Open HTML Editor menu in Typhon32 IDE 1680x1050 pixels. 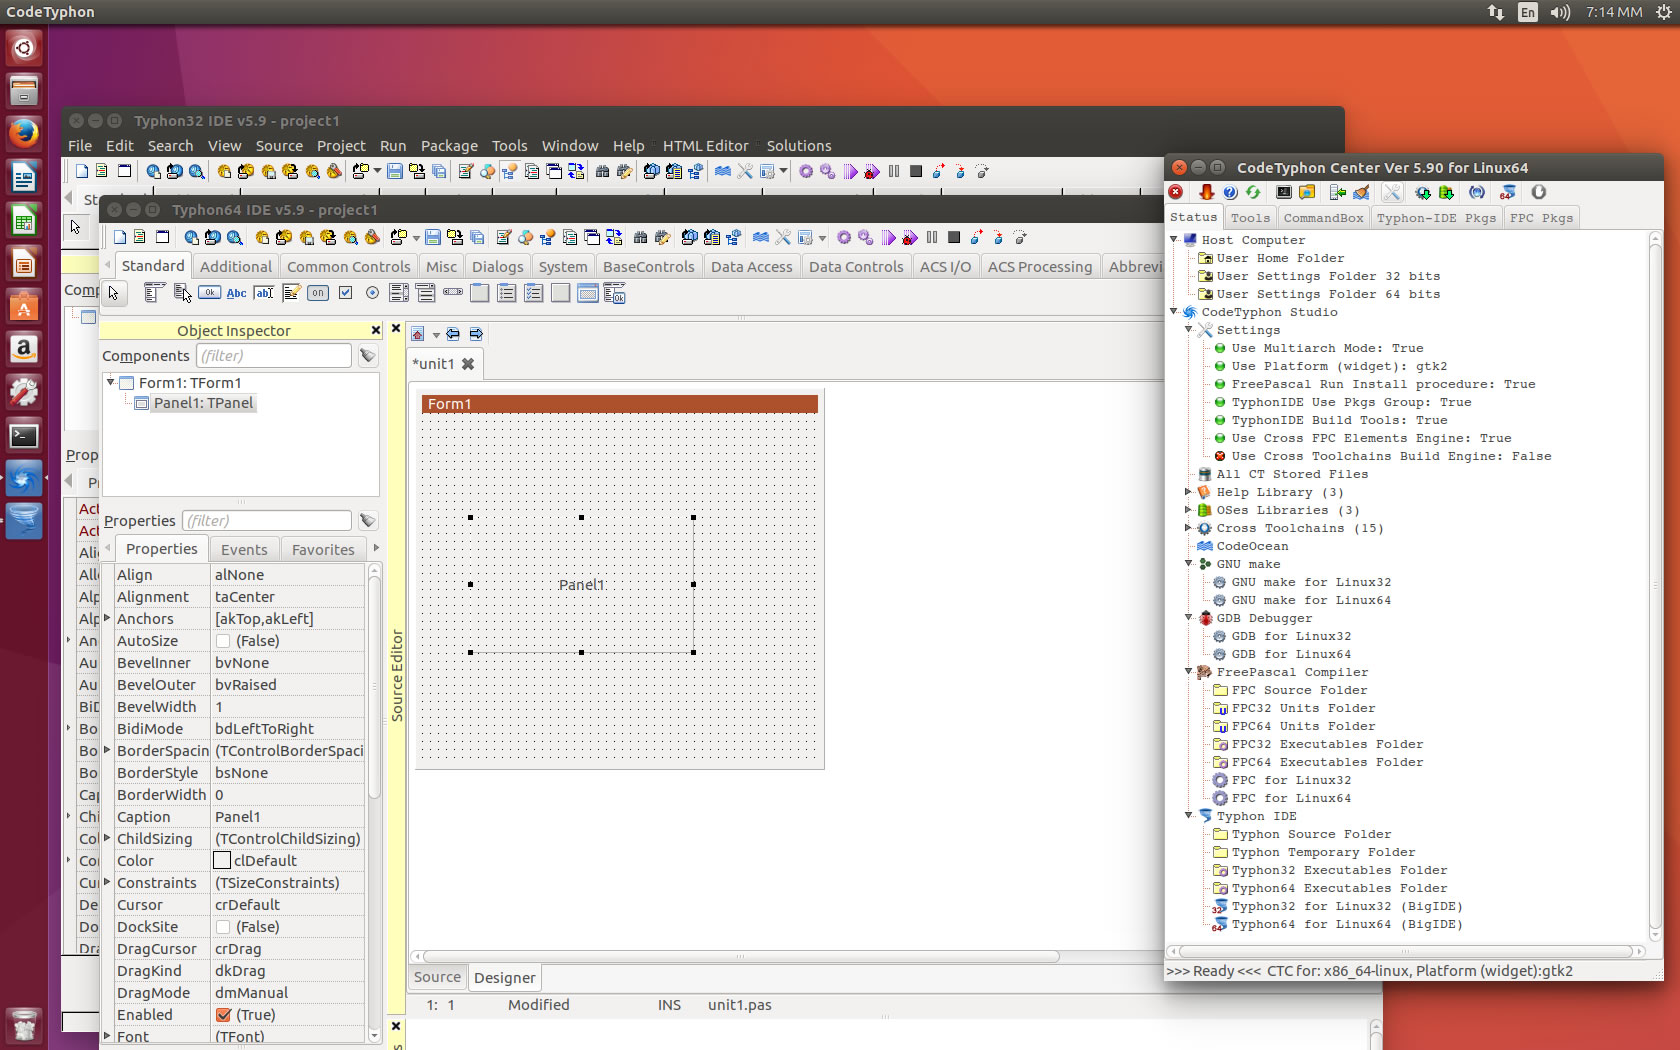[705, 146]
